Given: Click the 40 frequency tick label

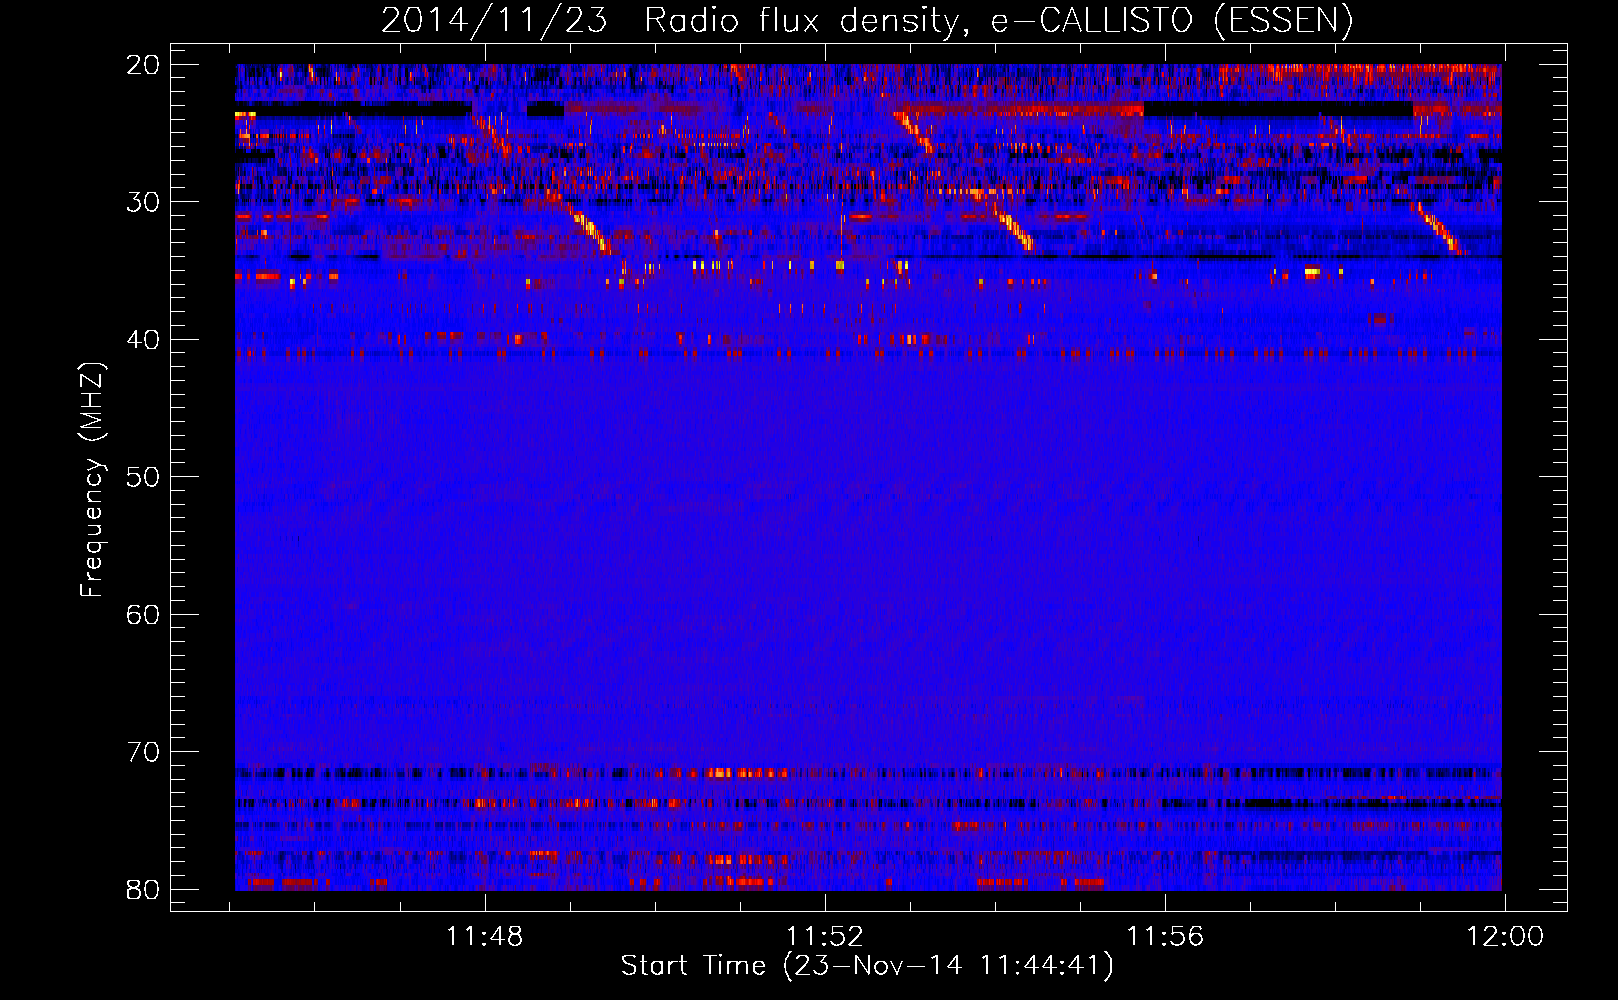Looking at the screenshot, I should pos(144,339).
